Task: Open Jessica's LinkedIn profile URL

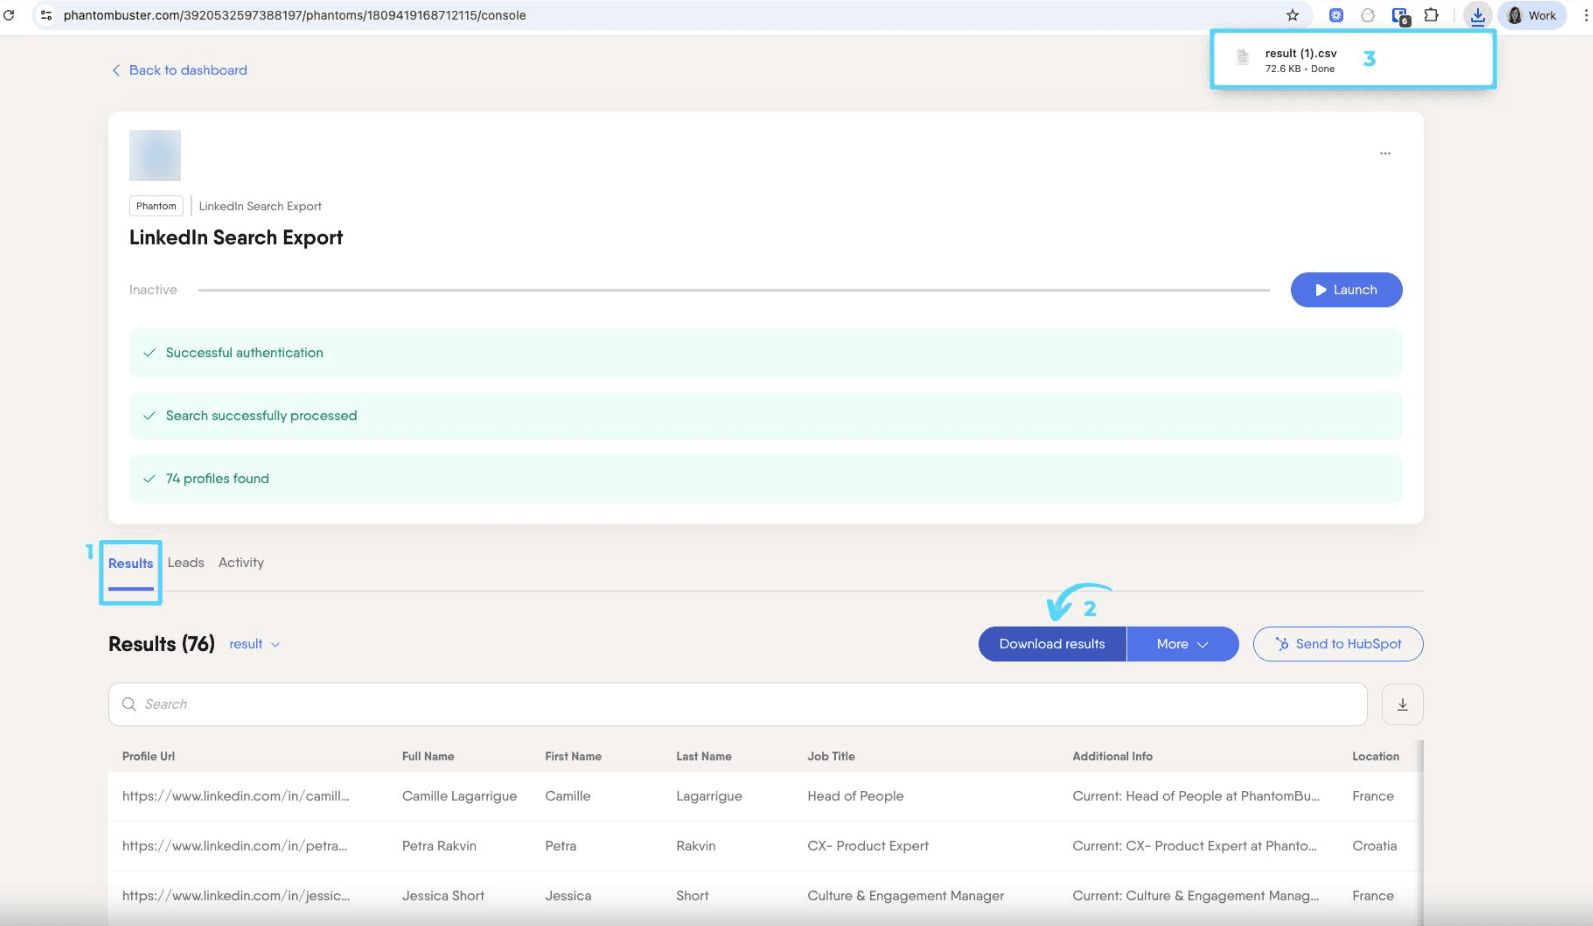Action: pyautogui.click(x=236, y=896)
